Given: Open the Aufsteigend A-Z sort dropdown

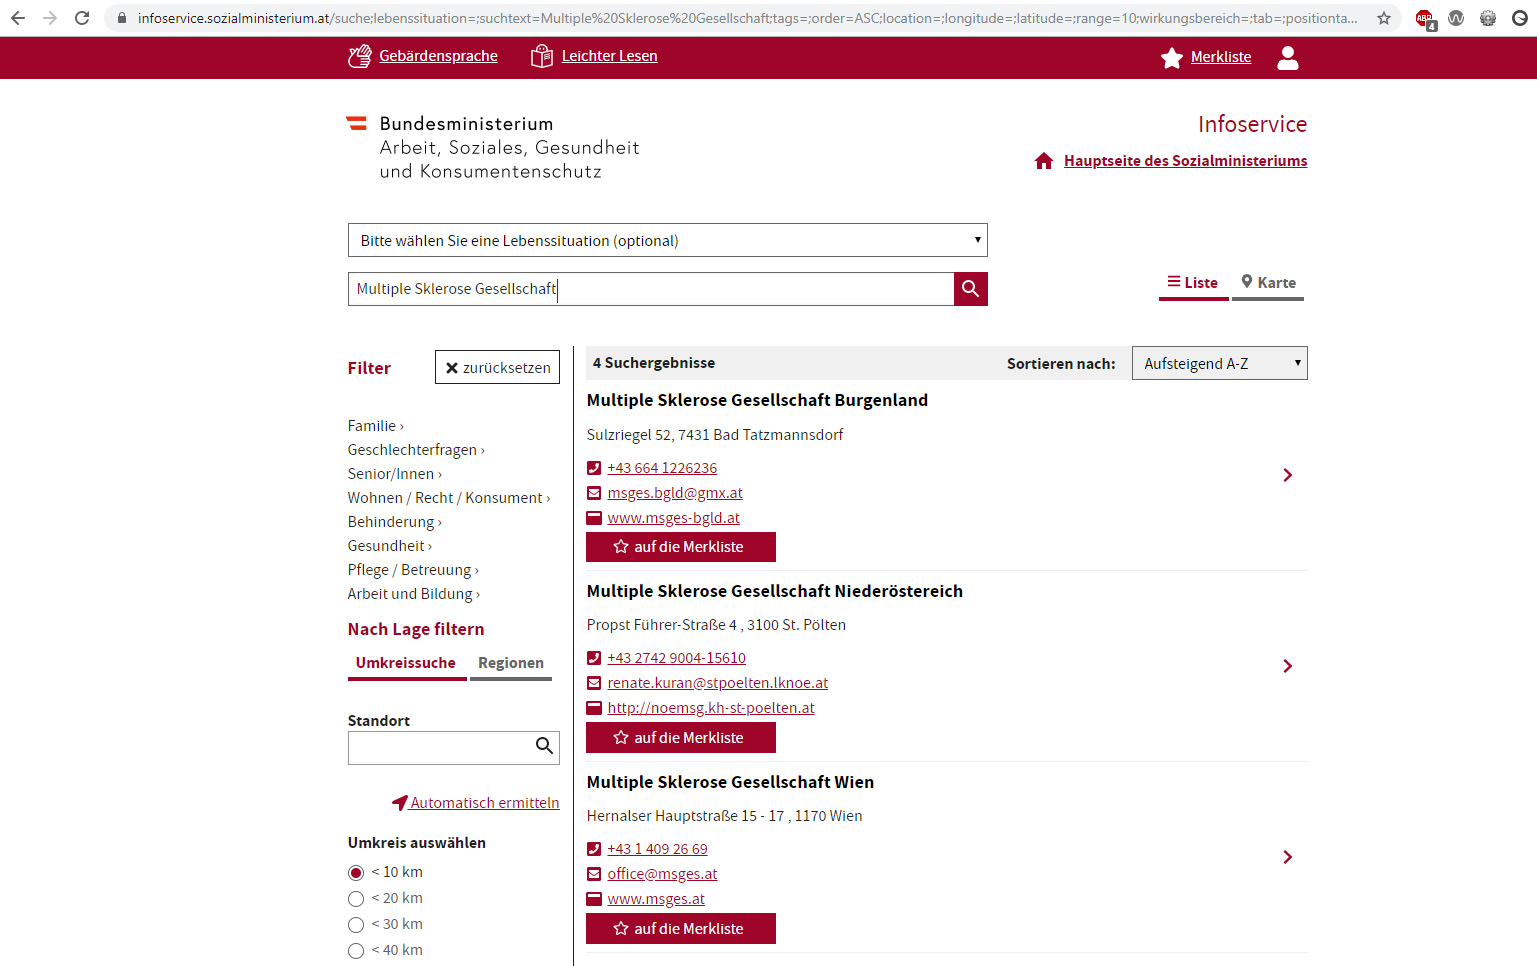Looking at the screenshot, I should (1219, 362).
